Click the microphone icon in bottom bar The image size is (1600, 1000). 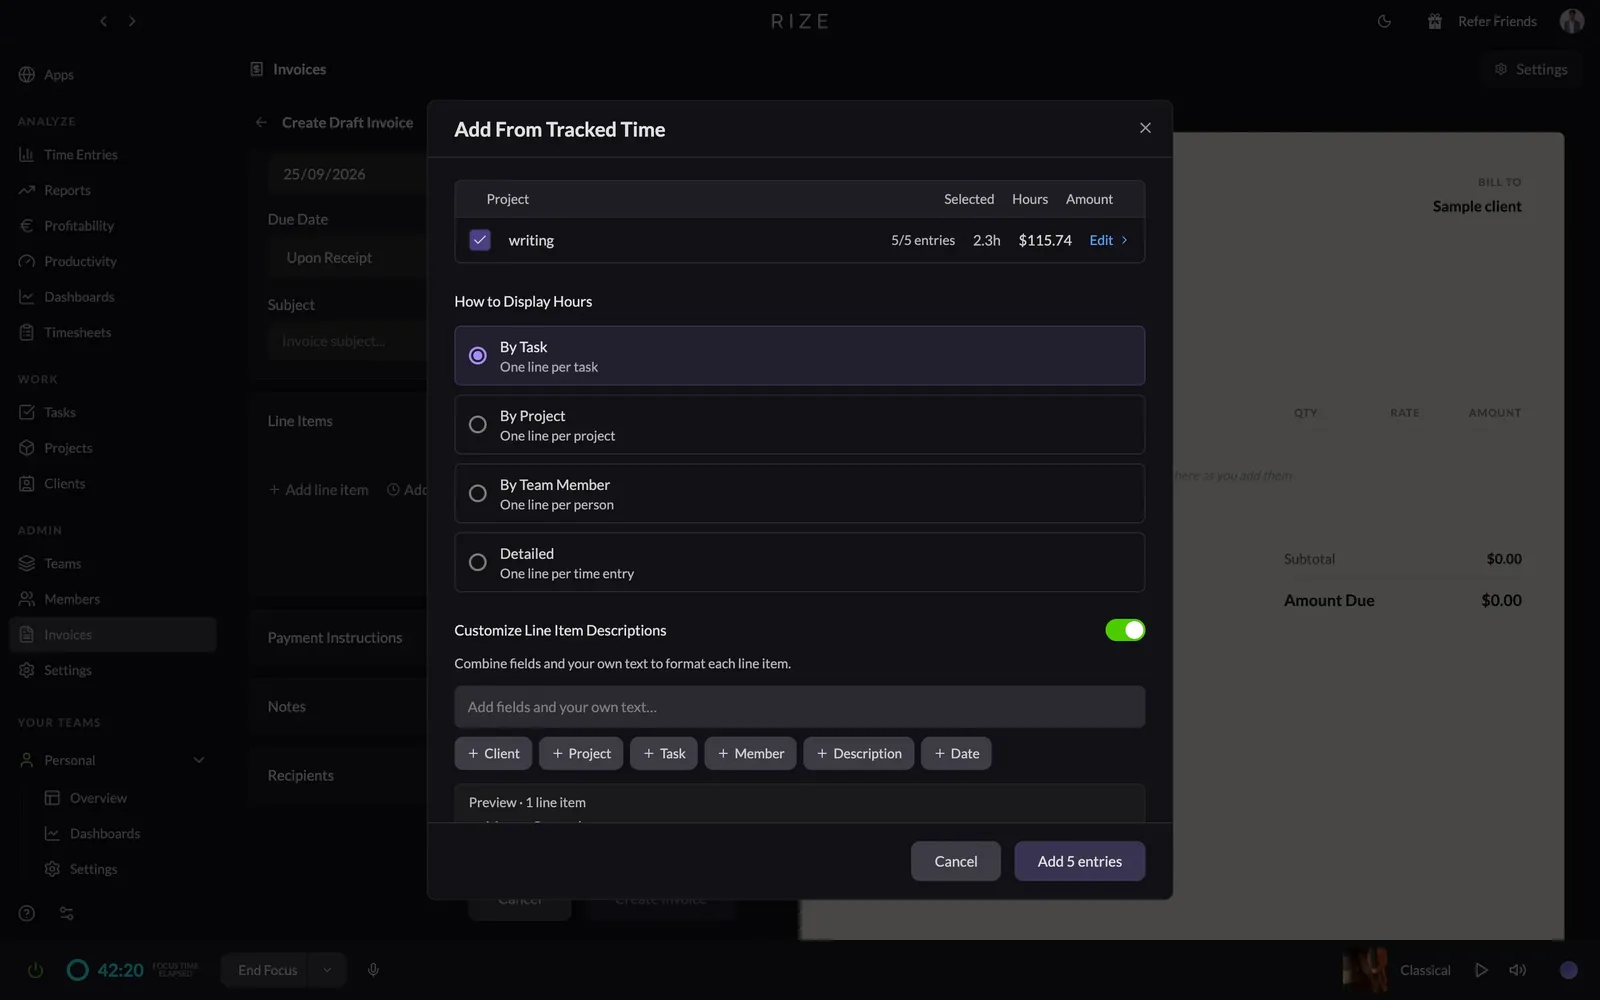[x=373, y=970]
